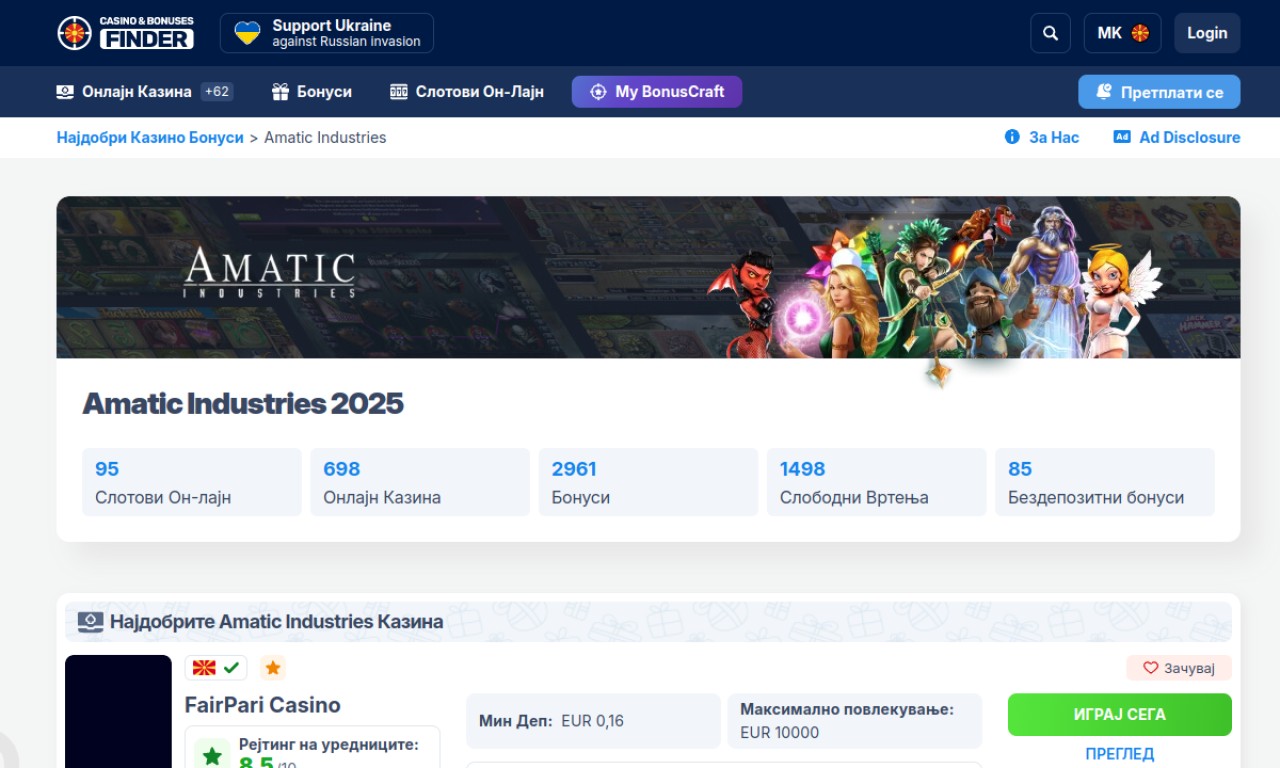Screen dimensions: 1280x768
Task: Click the ИГРАЈ СЕГА button
Action: tap(1120, 715)
